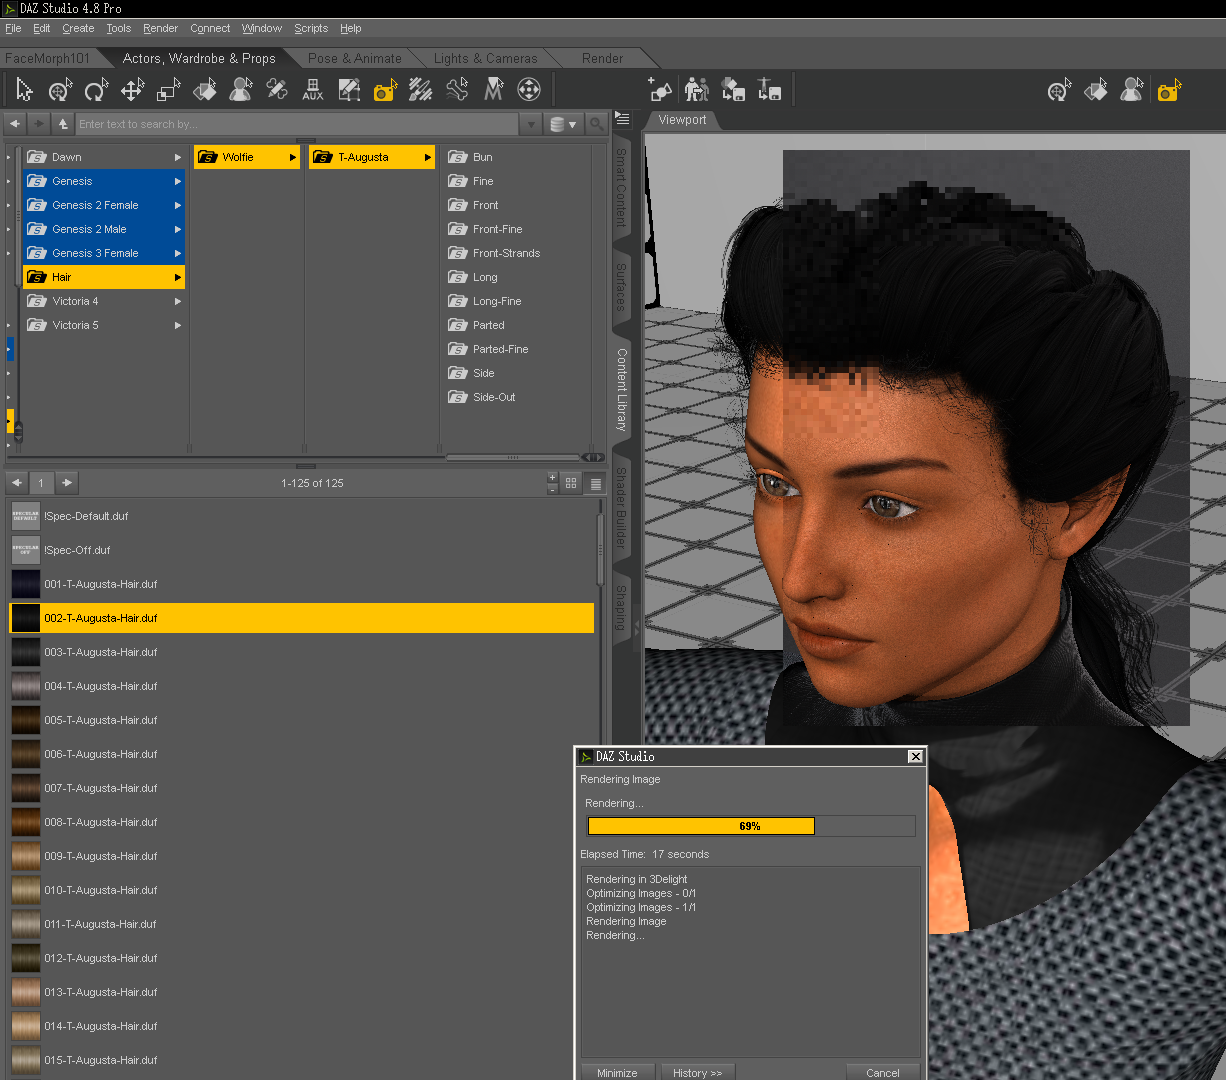Pick the Translate move tool
The height and width of the screenshot is (1080, 1226).
pyautogui.click(x=133, y=91)
